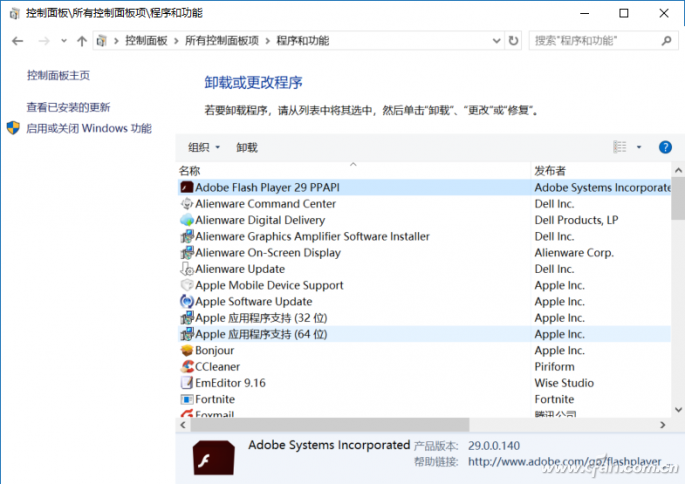
Task: Click the vertical scrollbar thumb
Action: pyautogui.click(x=678, y=198)
